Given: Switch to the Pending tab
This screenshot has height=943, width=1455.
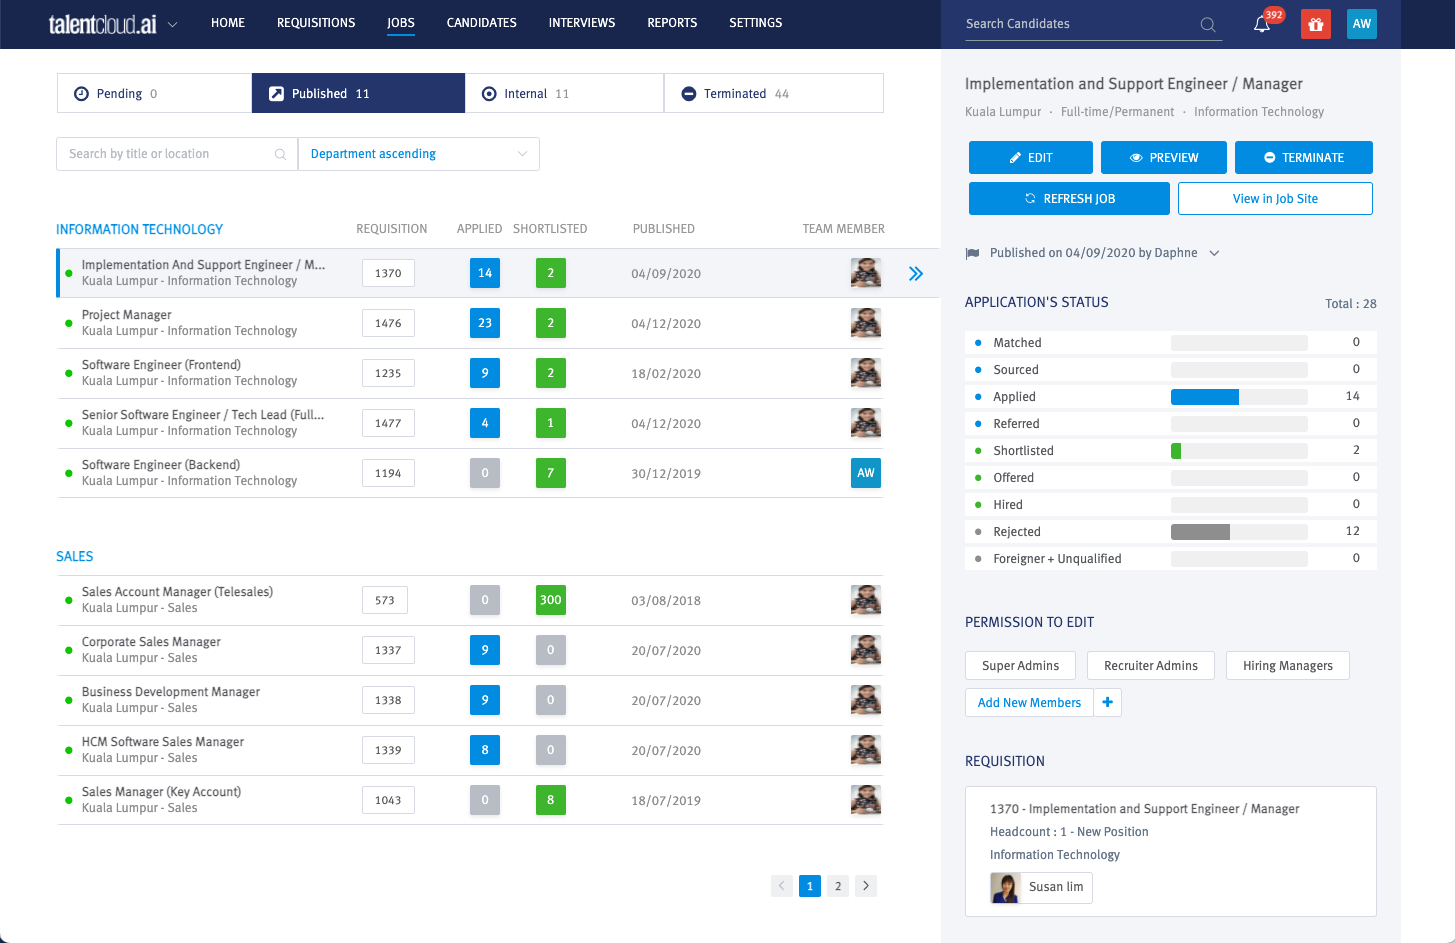Looking at the screenshot, I should coord(154,93).
